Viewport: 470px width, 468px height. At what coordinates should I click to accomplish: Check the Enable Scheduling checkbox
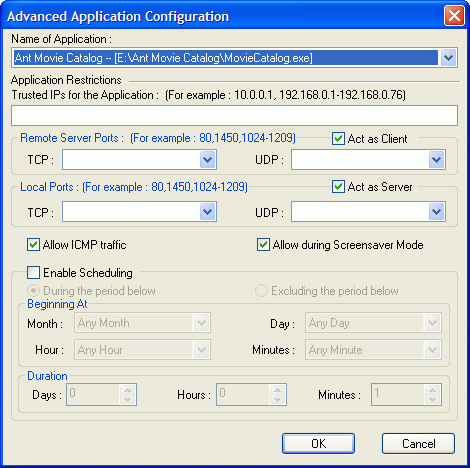tap(33, 273)
